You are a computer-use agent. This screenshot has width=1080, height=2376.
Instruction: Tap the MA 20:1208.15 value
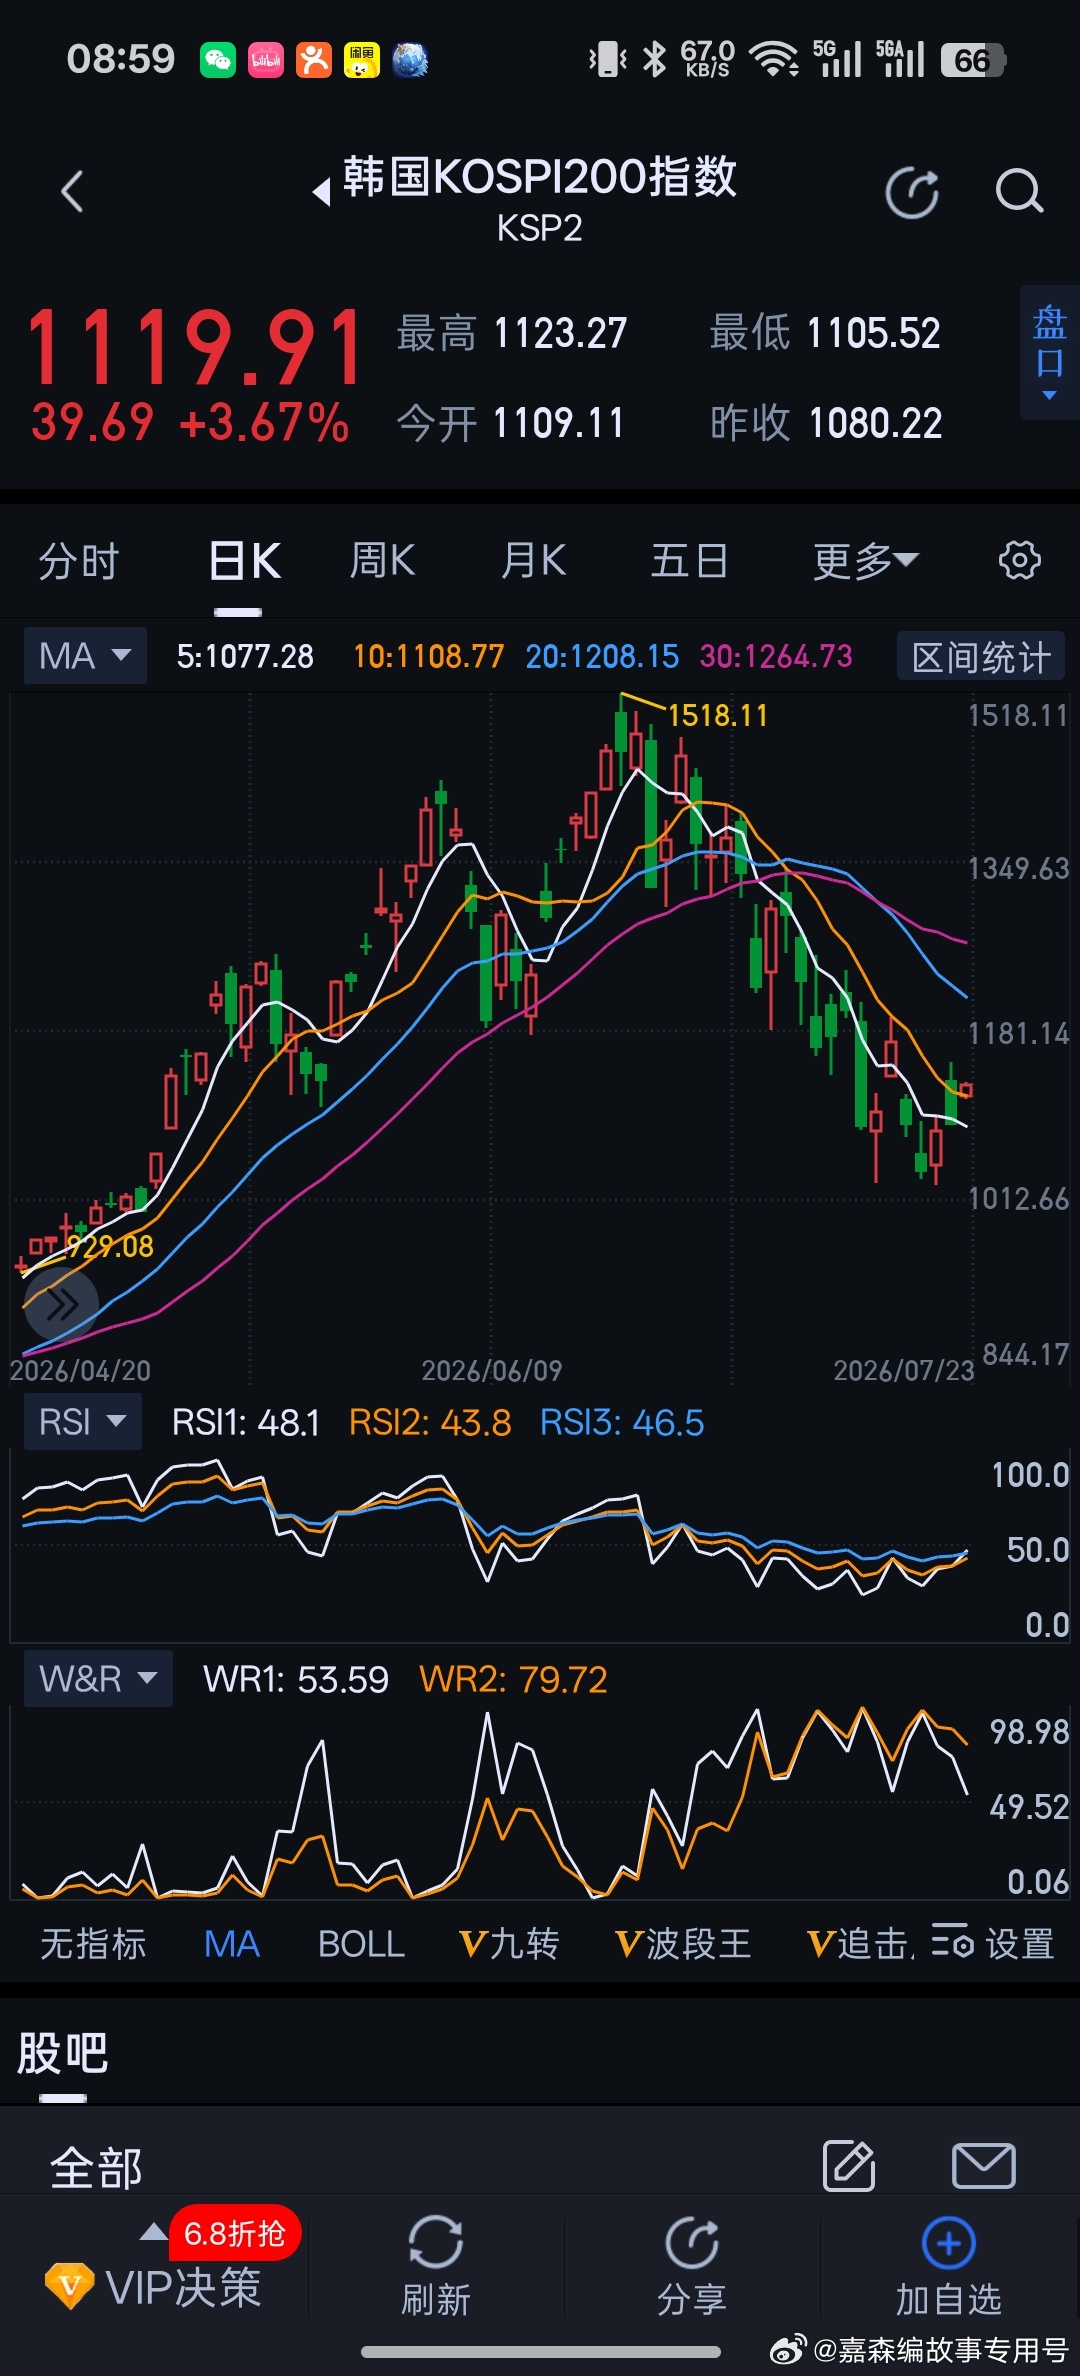click(602, 656)
